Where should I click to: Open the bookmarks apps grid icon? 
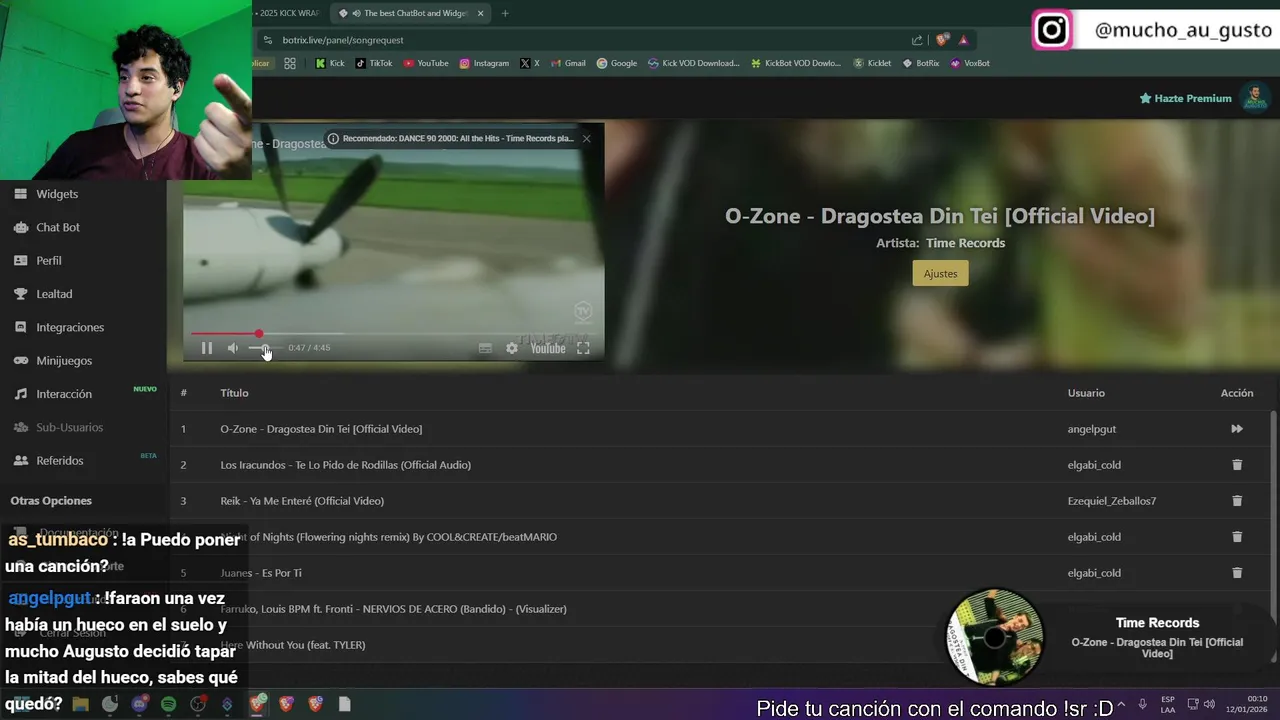(290, 63)
